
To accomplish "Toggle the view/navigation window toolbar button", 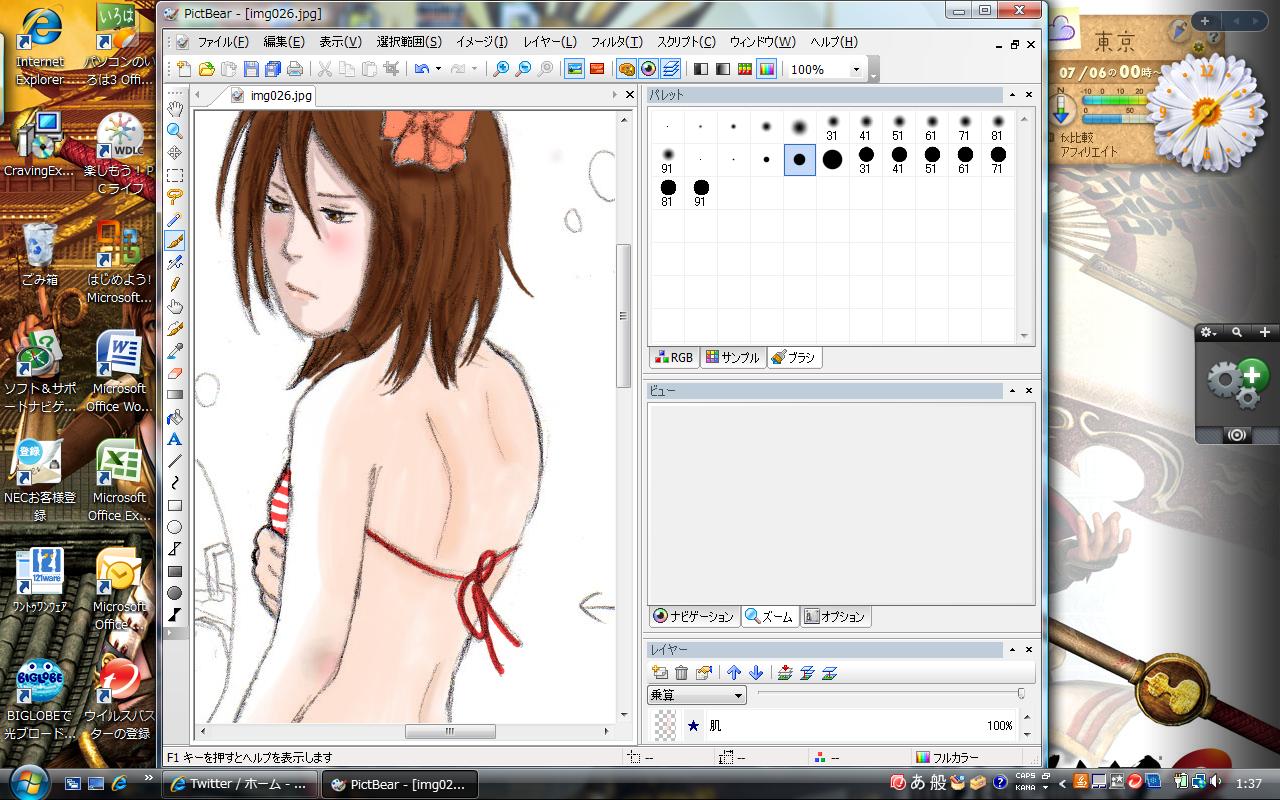I will pyautogui.click(x=649, y=69).
